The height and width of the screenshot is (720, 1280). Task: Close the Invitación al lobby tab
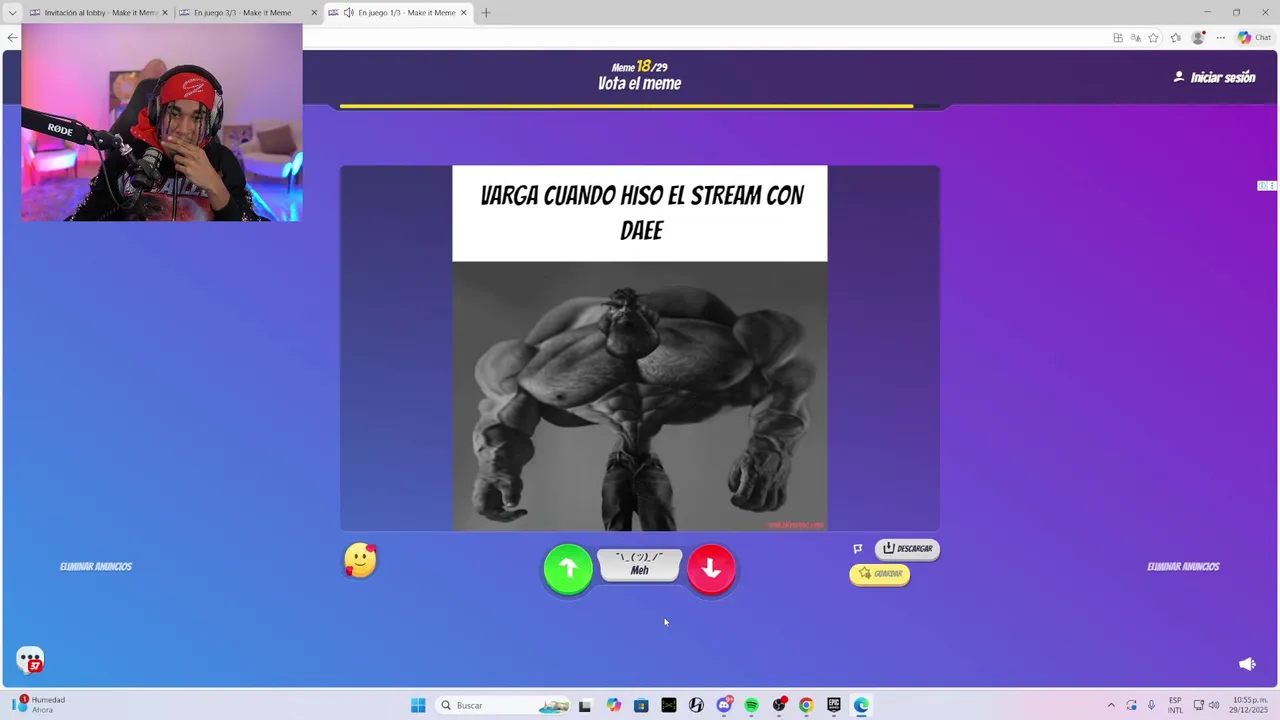165,13
